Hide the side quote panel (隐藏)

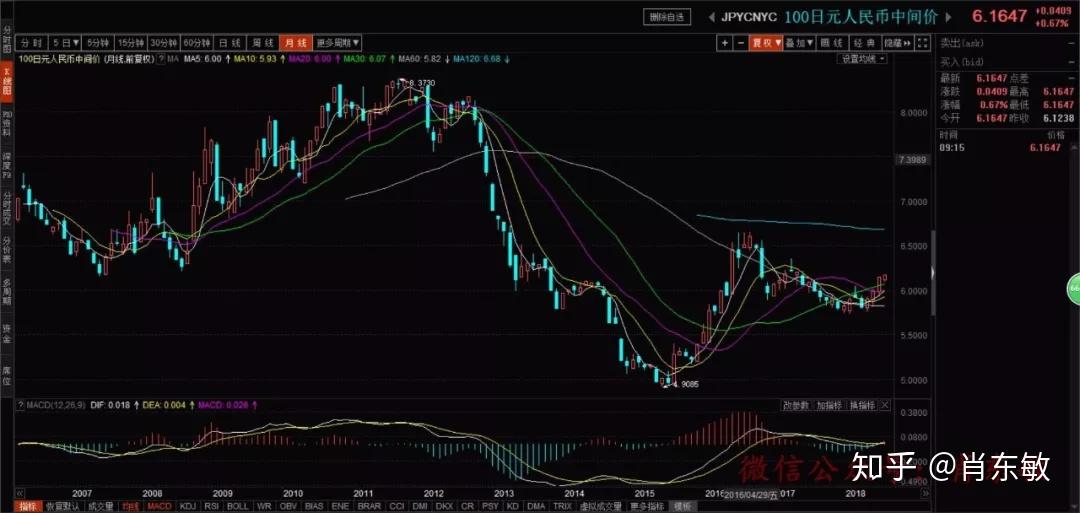click(898, 43)
